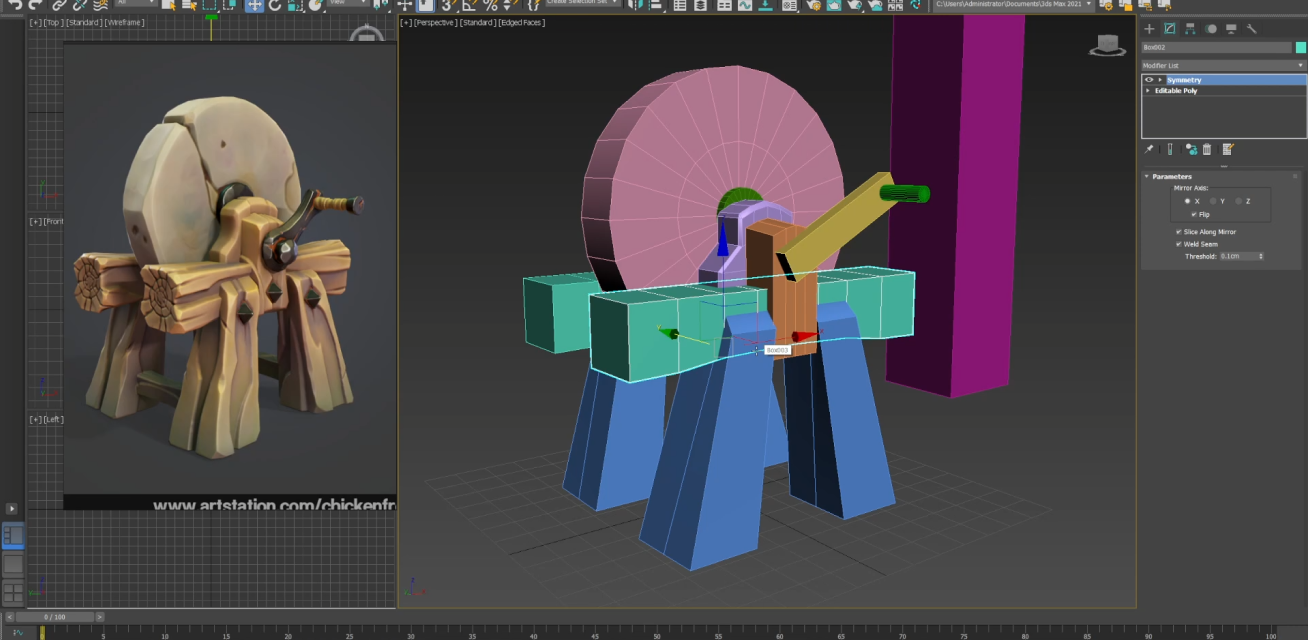Viewport: 1308px width, 640px height.
Task: Switch to the Hierarchy panel tab
Action: pos(1190,29)
